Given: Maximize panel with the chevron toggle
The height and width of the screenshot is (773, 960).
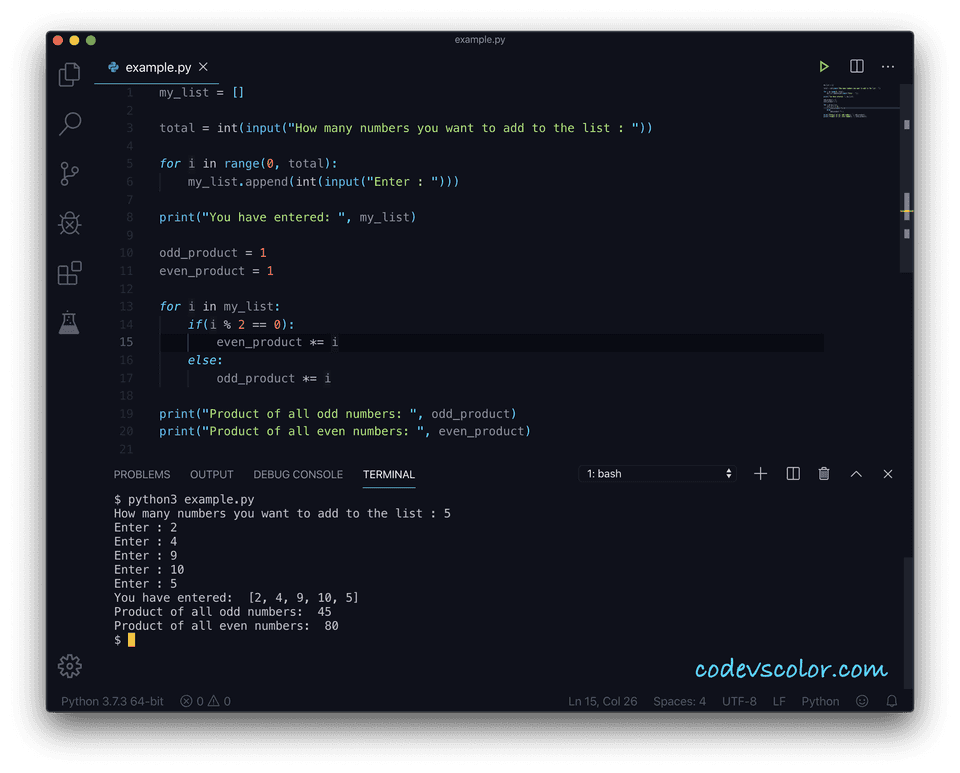Looking at the screenshot, I should [x=856, y=474].
